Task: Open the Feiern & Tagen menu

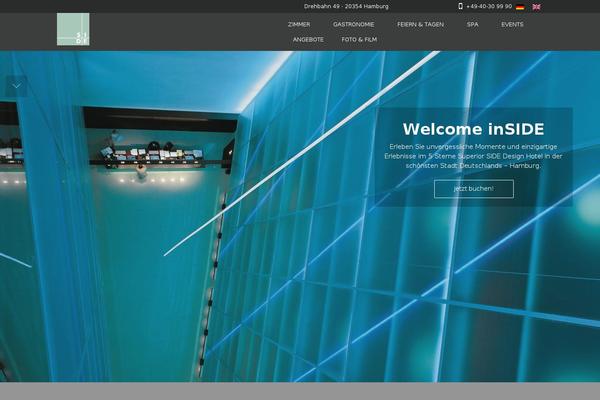Action: (421, 24)
